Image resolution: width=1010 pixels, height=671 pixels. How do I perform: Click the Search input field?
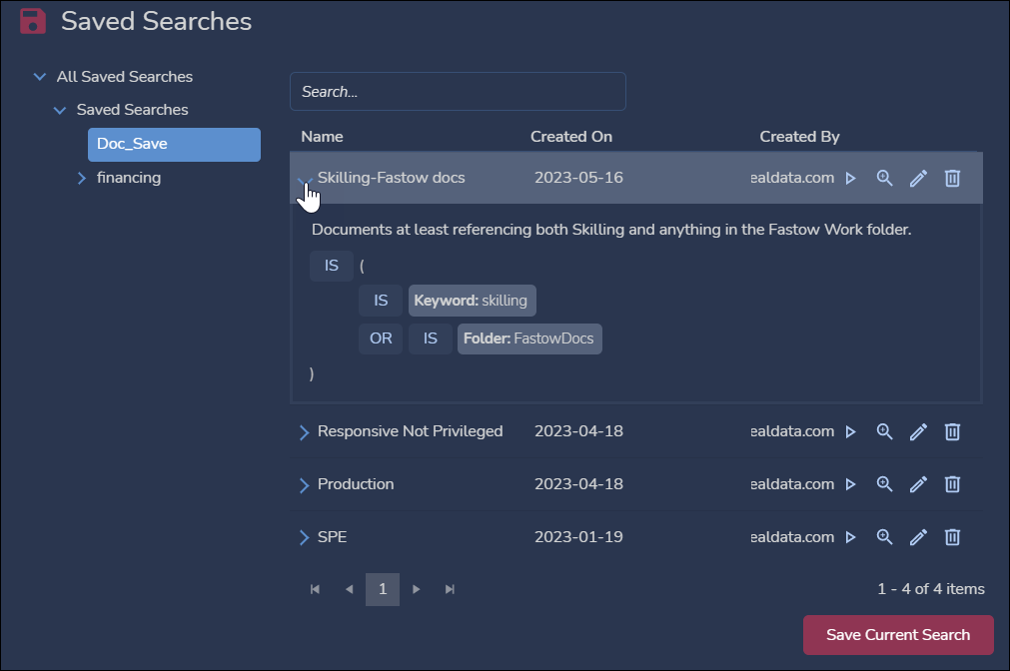[457, 91]
